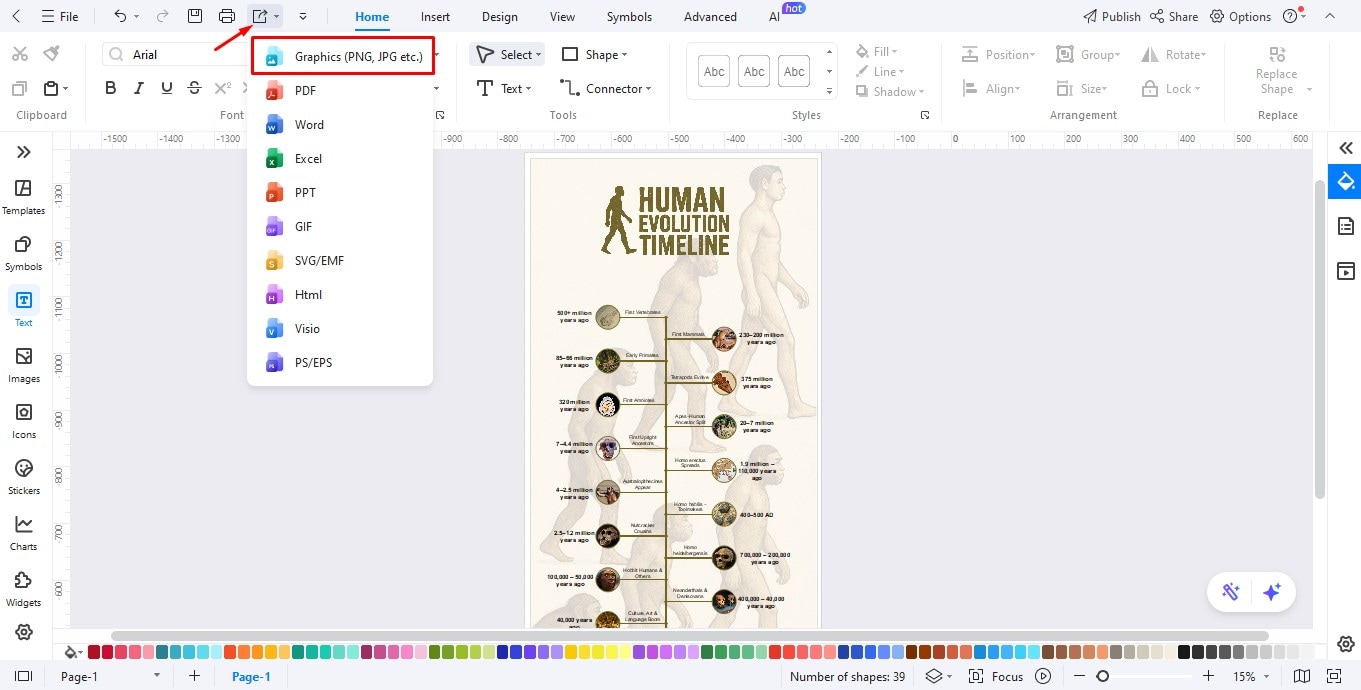Open the Replace Shape button
The image size is (1361, 690).
pos(1277,71)
